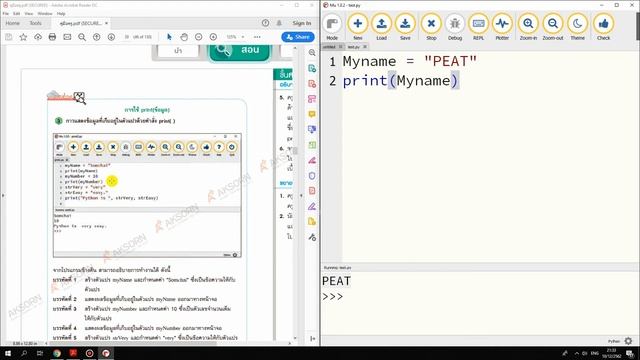Print the PDF with printer icon
The width and height of the screenshot is (640, 360).
click(x=52, y=37)
